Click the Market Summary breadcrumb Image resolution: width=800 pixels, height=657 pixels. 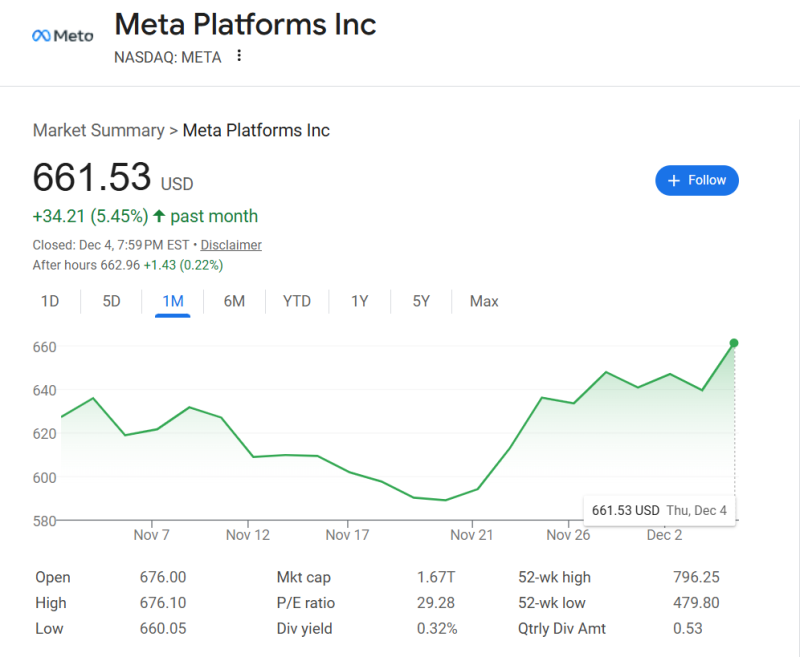coord(98,130)
